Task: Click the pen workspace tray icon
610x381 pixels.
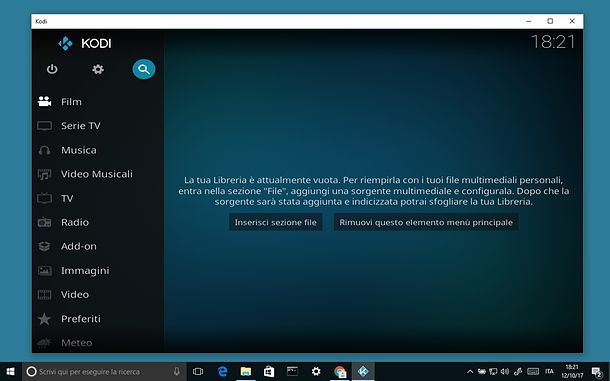Action: [x=518, y=372]
